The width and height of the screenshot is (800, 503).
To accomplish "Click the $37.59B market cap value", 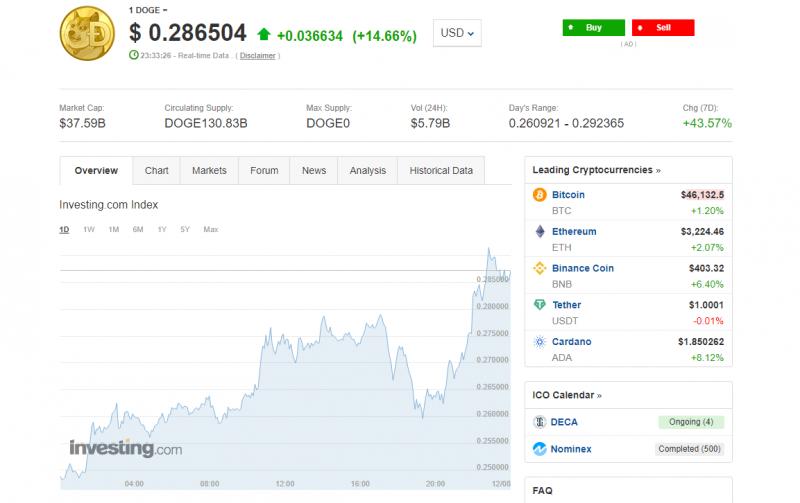I will 82,123.
